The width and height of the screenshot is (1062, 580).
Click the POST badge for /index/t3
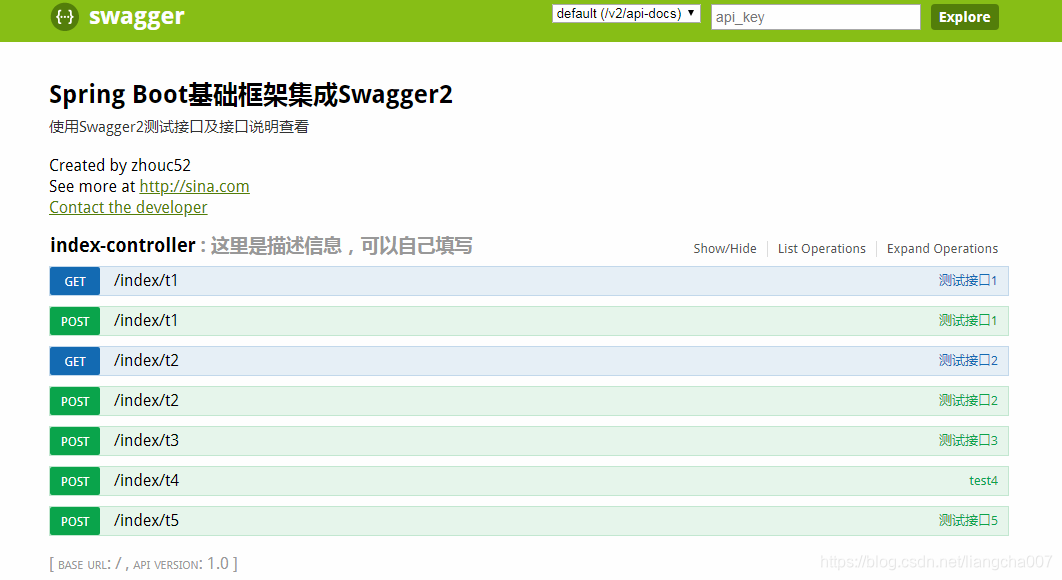75,441
